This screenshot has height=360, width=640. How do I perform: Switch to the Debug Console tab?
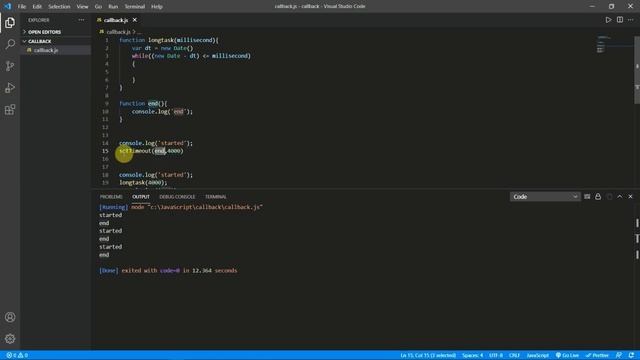(177, 197)
